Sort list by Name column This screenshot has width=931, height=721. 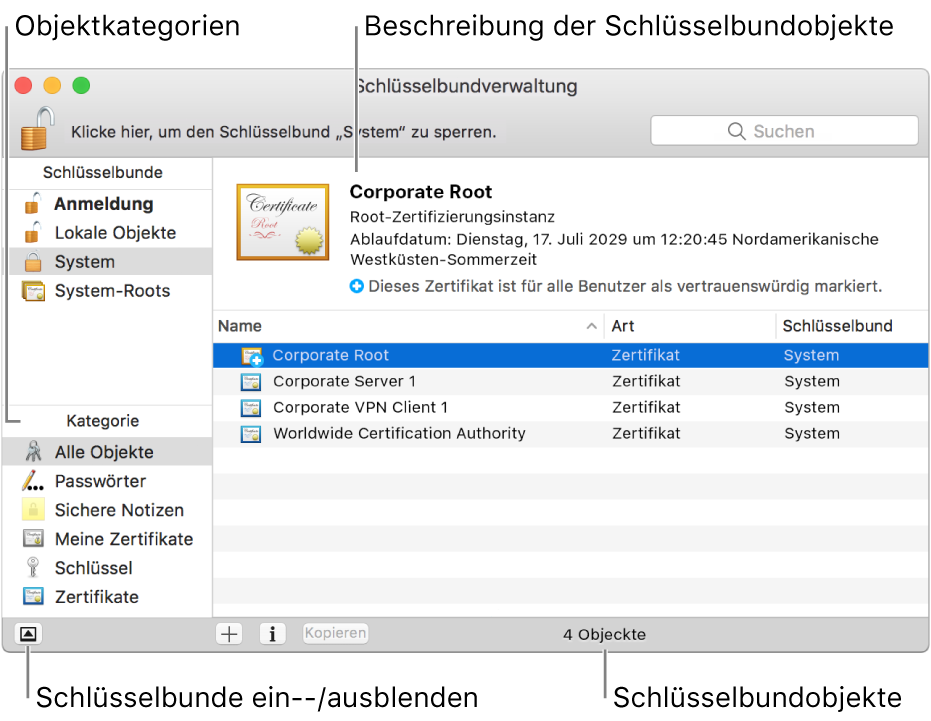click(x=408, y=326)
